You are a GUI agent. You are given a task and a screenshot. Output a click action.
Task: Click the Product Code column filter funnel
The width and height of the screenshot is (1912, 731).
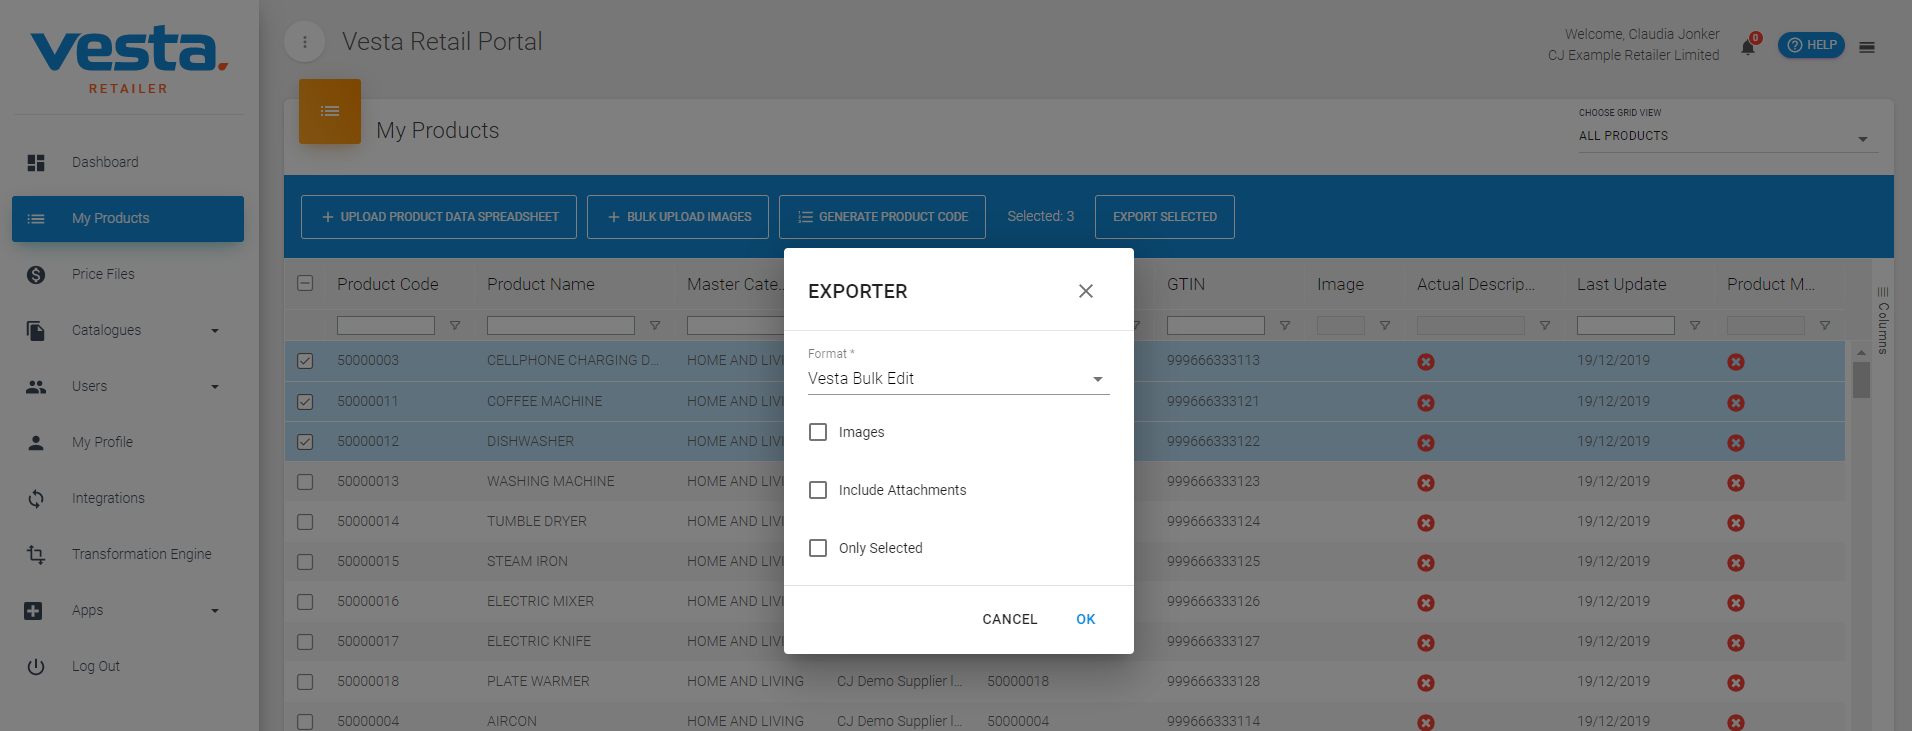(x=455, y=325)
